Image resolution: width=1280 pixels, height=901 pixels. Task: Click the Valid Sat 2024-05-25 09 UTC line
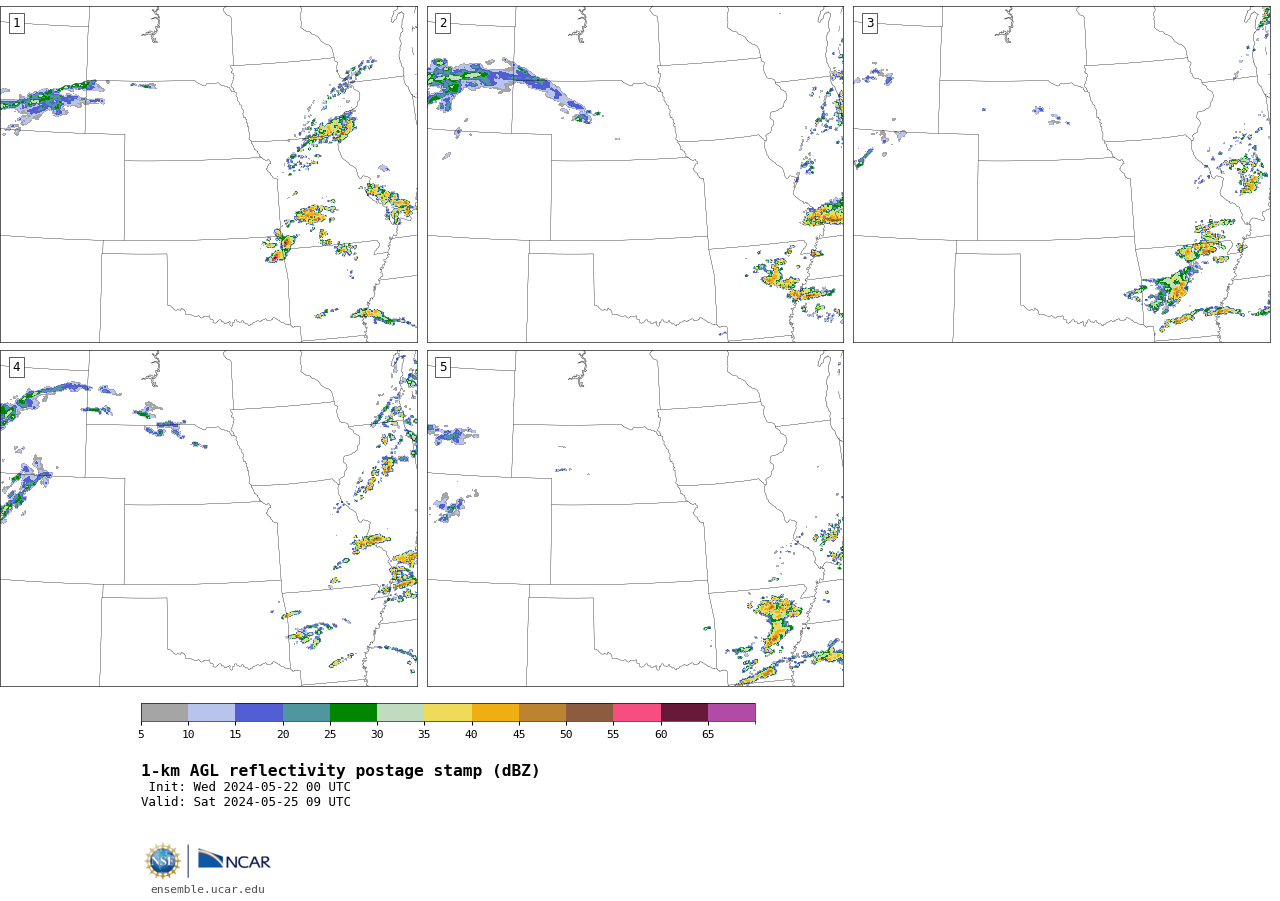coord(246,802)
